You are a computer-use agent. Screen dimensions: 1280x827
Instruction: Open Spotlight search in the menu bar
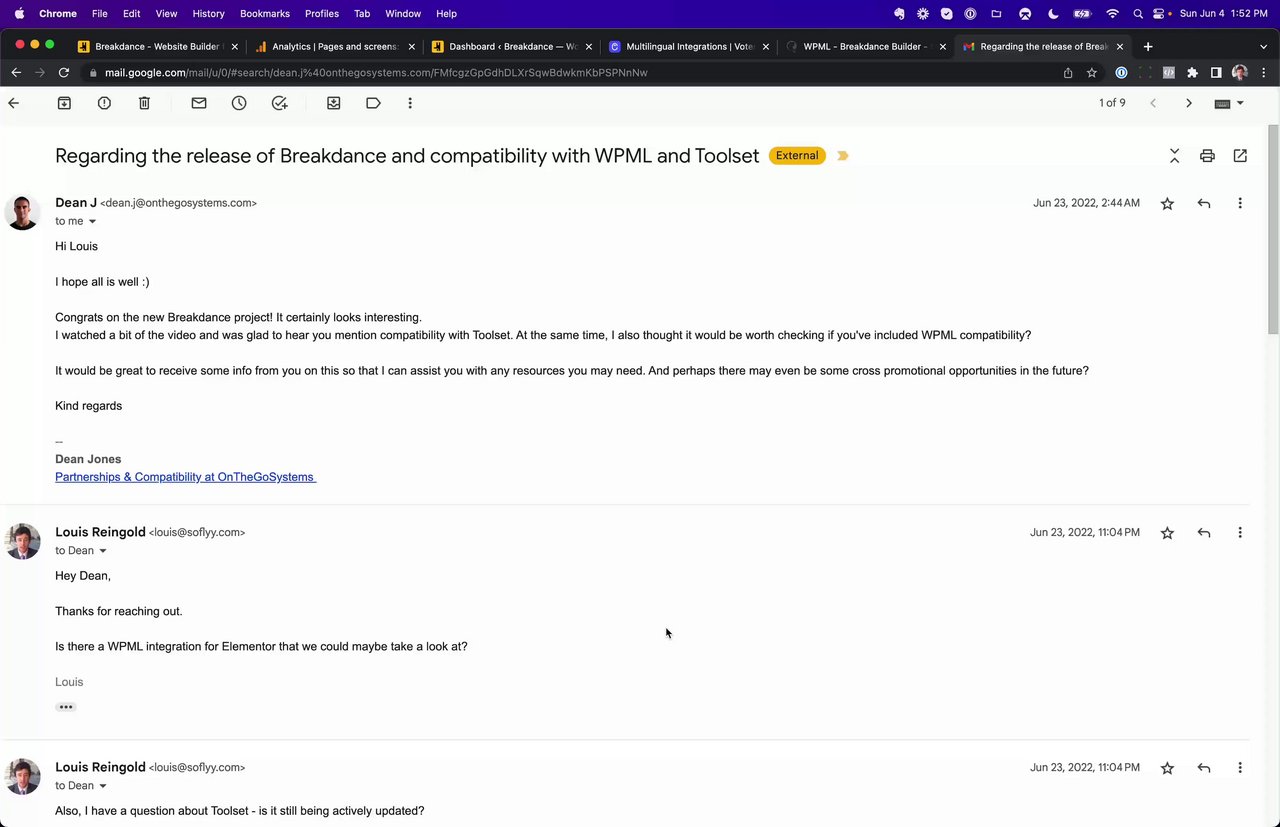(1138, 14)
